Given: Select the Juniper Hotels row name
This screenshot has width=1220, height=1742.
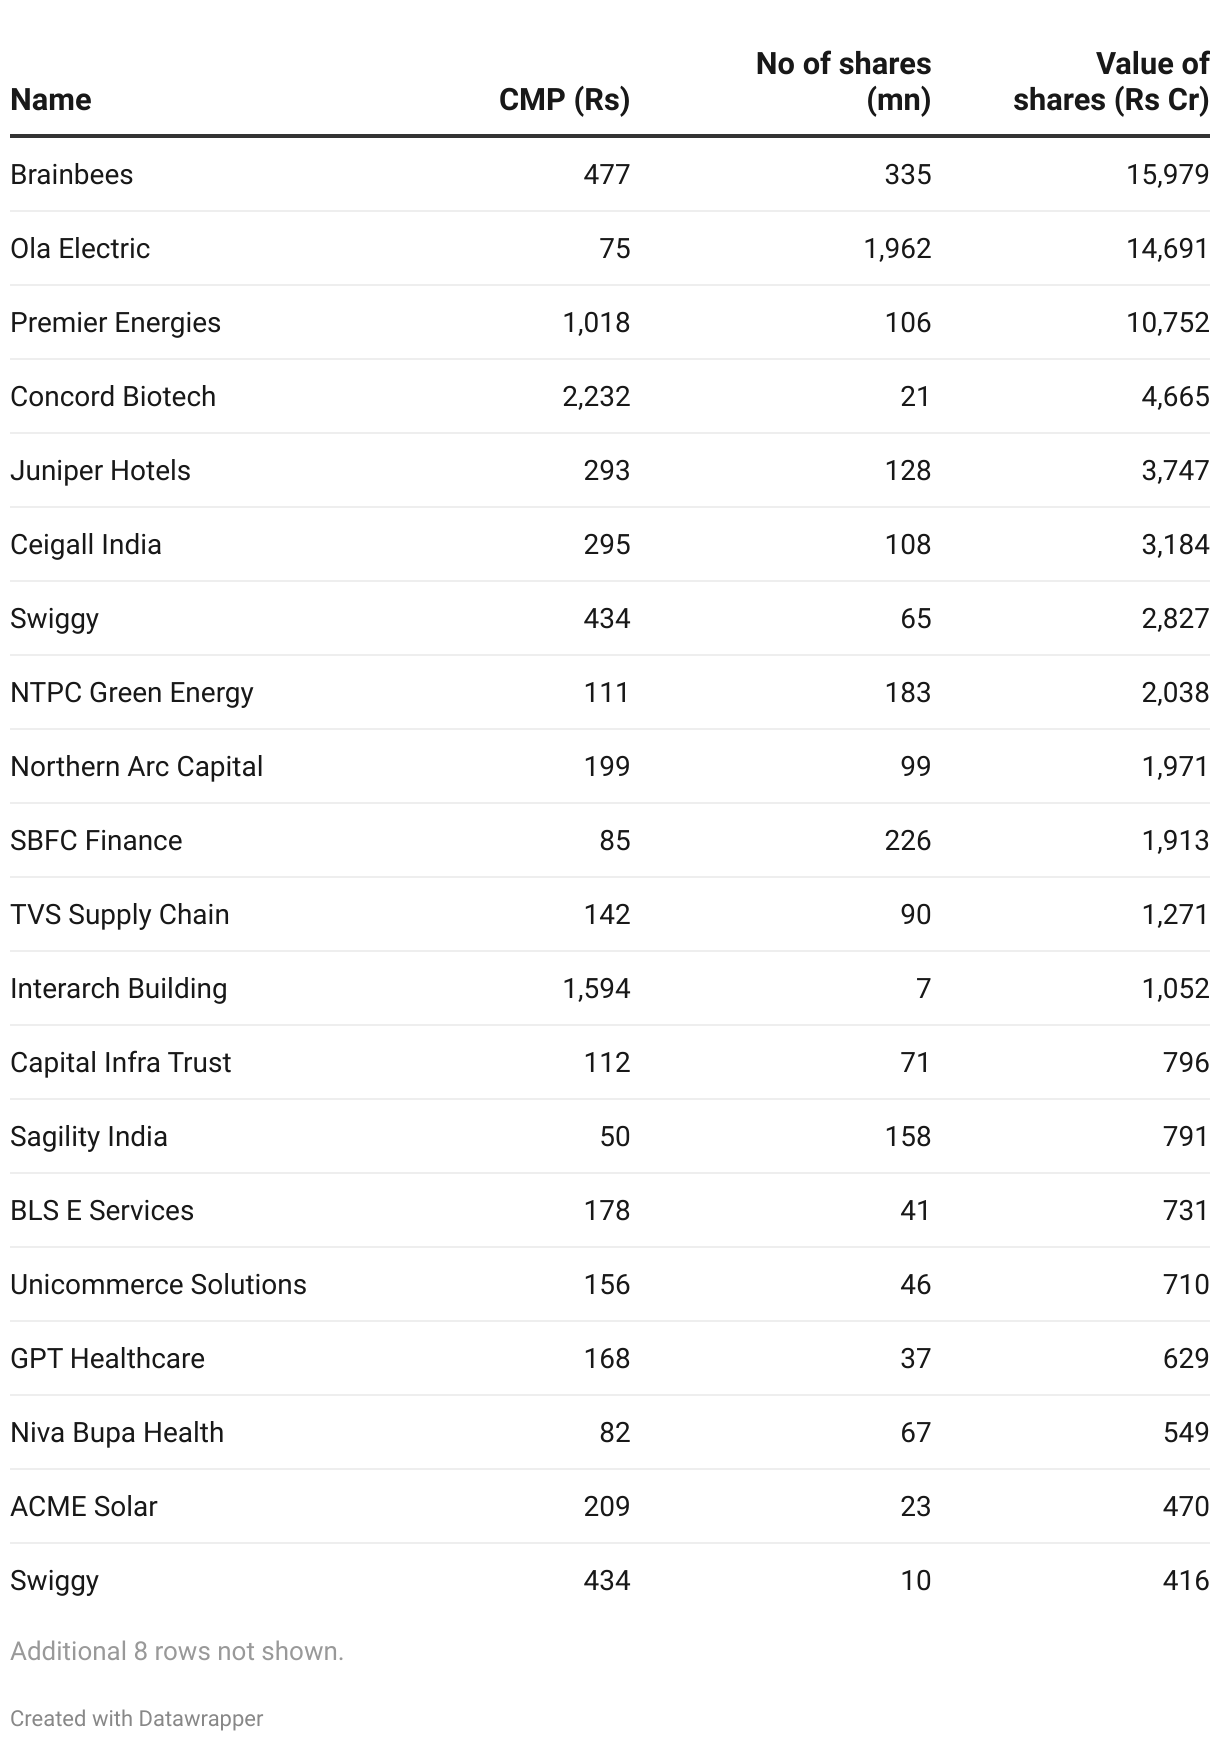Looking at the screenshot, I should [100, 471].
